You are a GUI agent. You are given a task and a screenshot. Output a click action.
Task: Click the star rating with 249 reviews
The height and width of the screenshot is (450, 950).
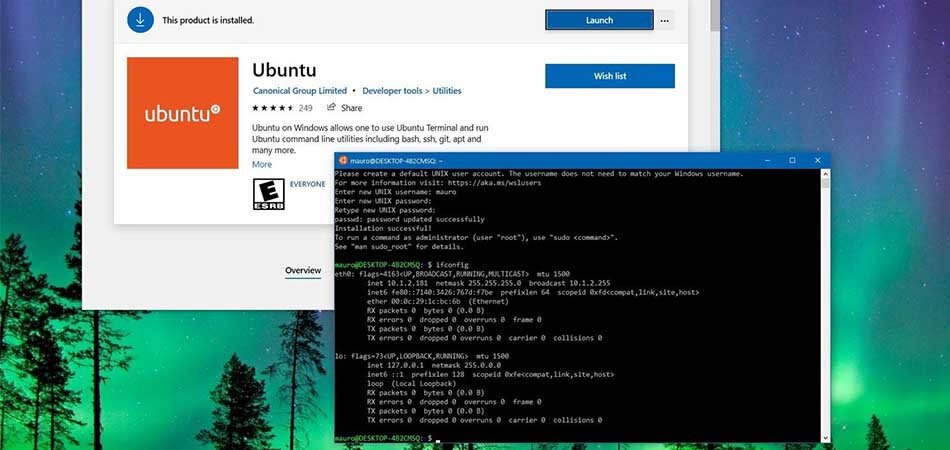pos(282,108)
